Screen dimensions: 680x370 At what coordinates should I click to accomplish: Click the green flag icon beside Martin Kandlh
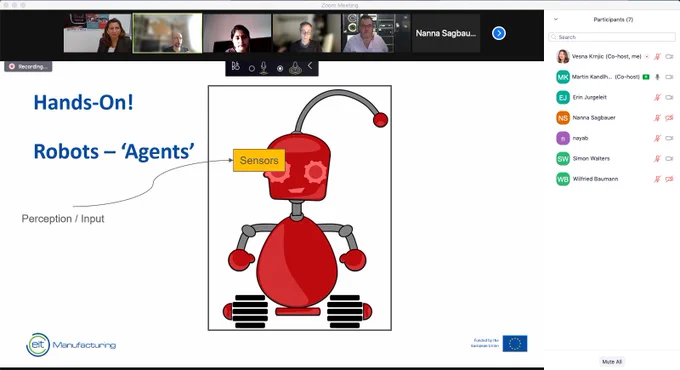(x=646, y=77)
